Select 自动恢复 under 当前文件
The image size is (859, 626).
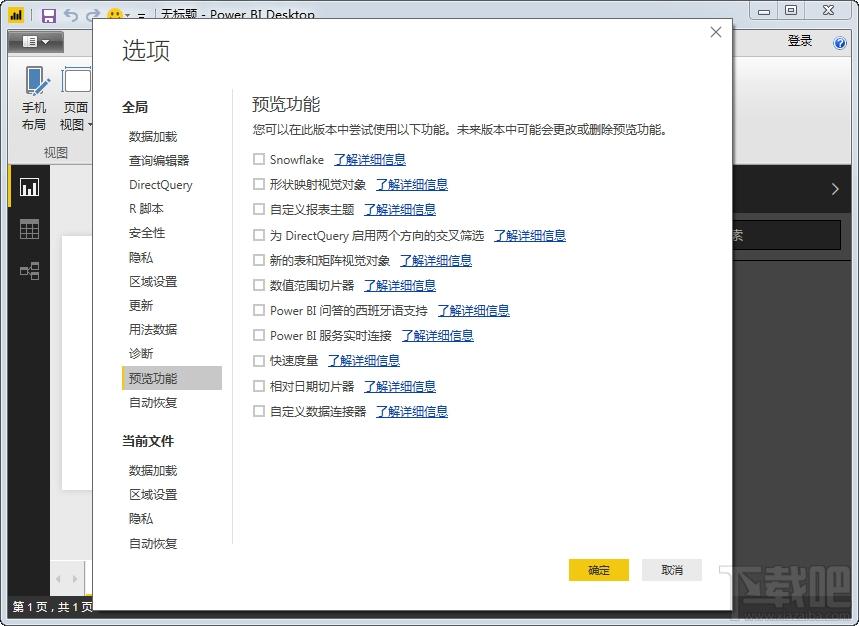point(153,543)
